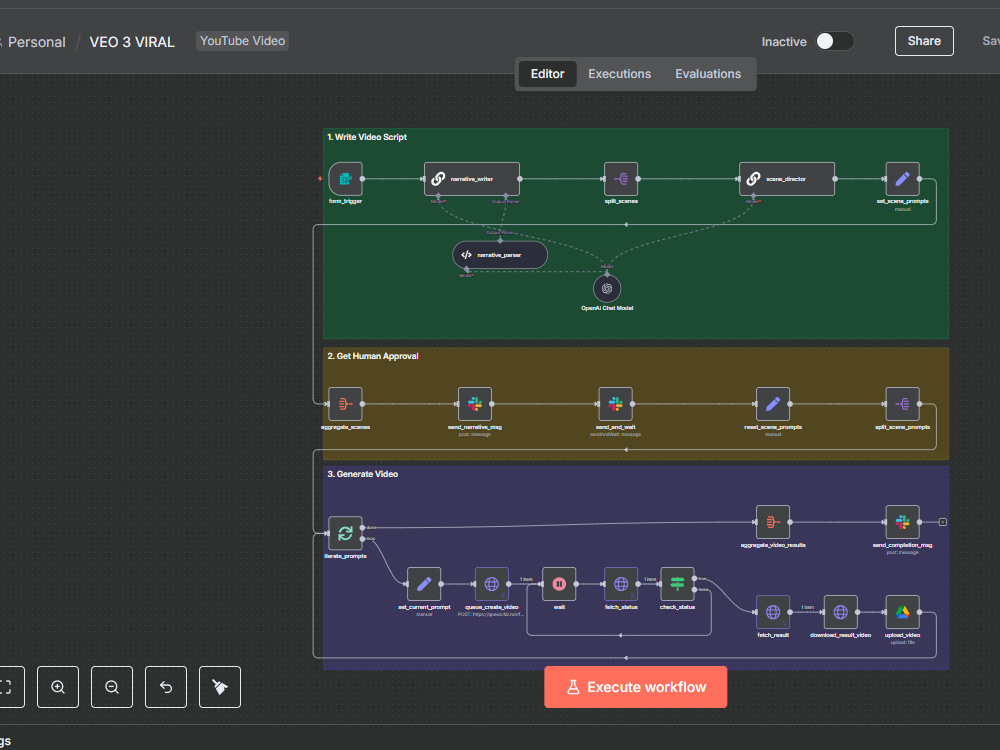Select the queue_create_video HTTP node
Screen dimensions: 1000x750
pyautogui.click(x=492, y=584)
